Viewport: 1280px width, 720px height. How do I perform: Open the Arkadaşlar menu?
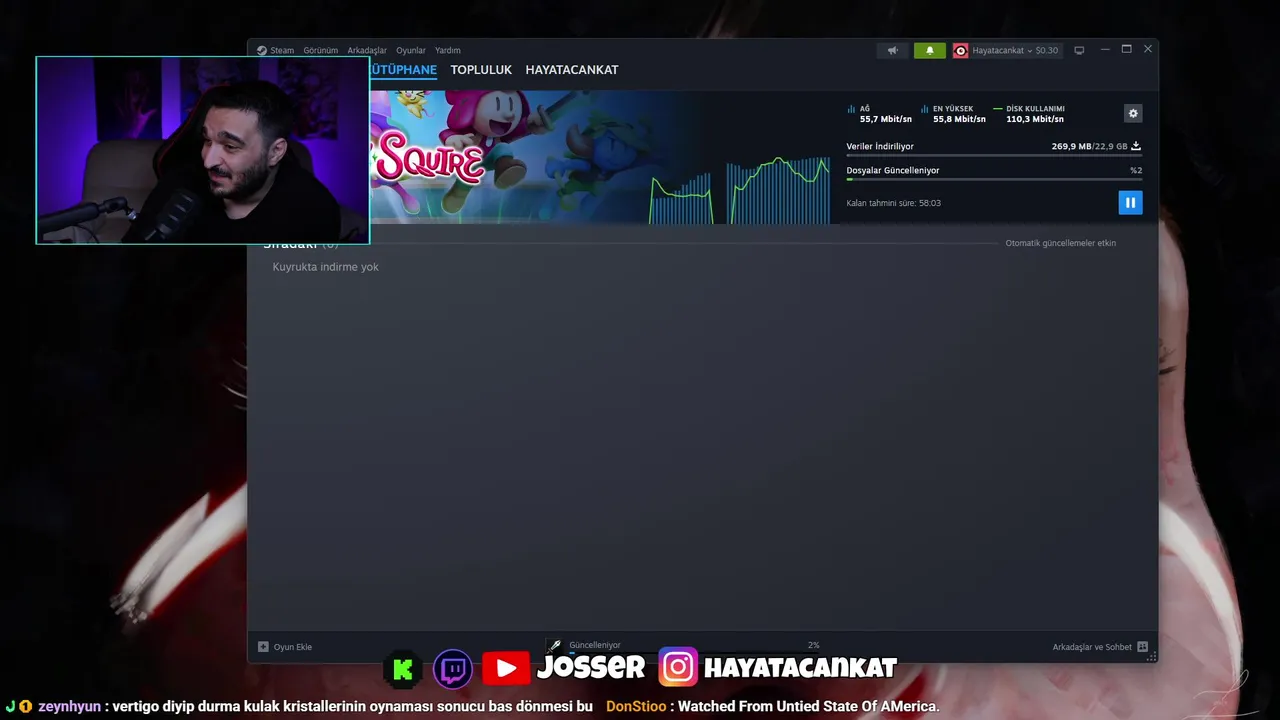point(367,50)
